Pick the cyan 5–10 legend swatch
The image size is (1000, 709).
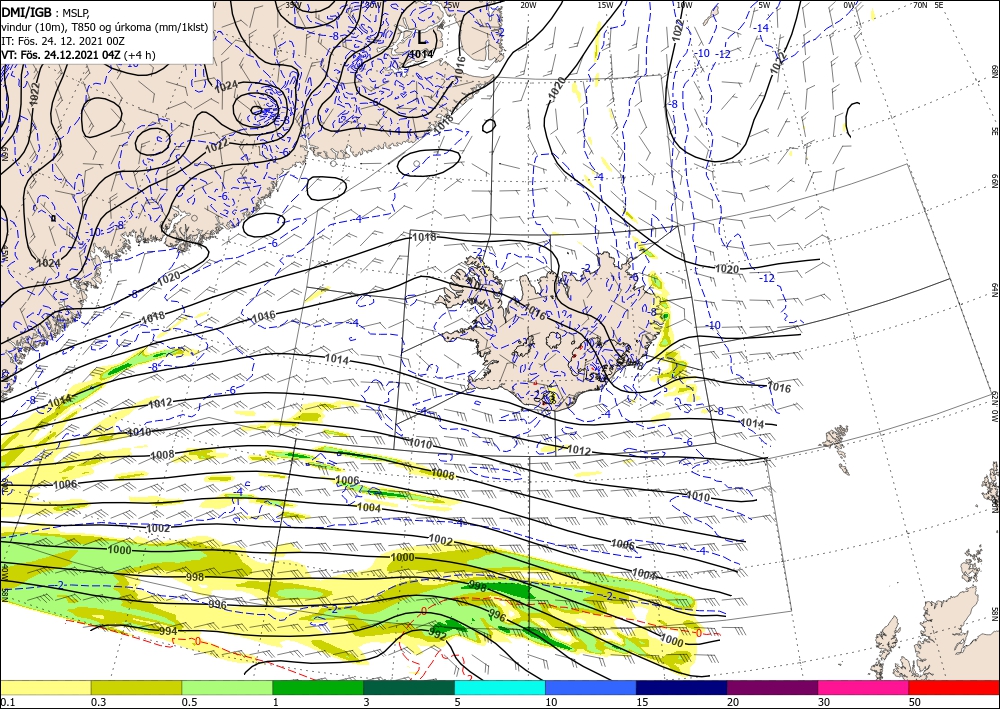[x=500, y=687]
